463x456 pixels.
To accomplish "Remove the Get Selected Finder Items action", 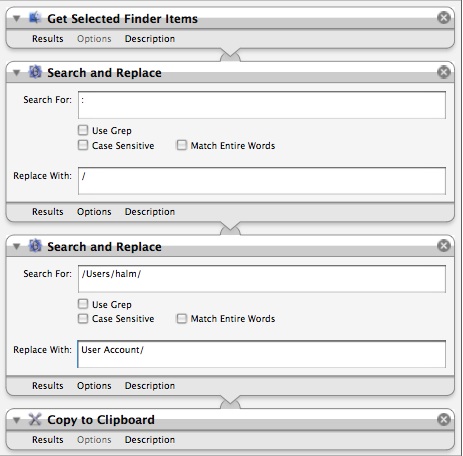I will point(444,18).
